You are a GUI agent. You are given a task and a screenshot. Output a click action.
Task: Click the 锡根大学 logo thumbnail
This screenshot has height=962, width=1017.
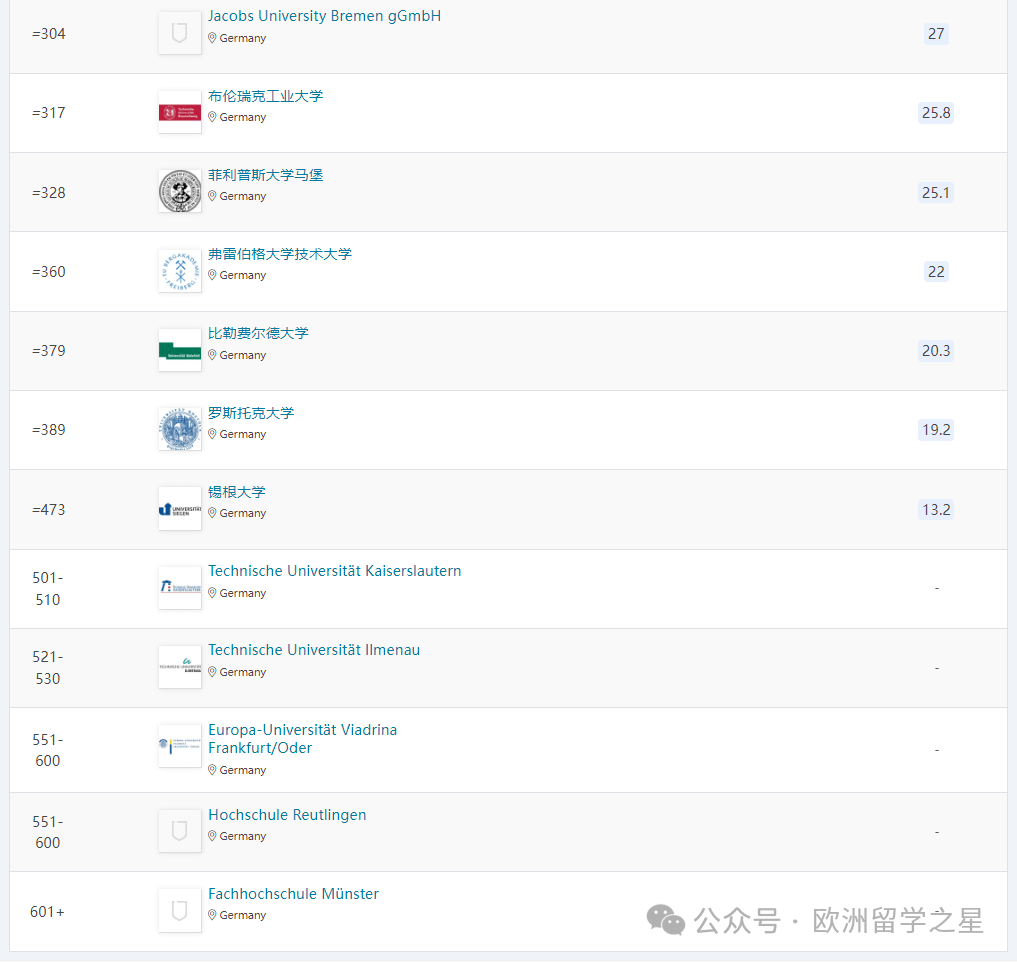(180, 509)
